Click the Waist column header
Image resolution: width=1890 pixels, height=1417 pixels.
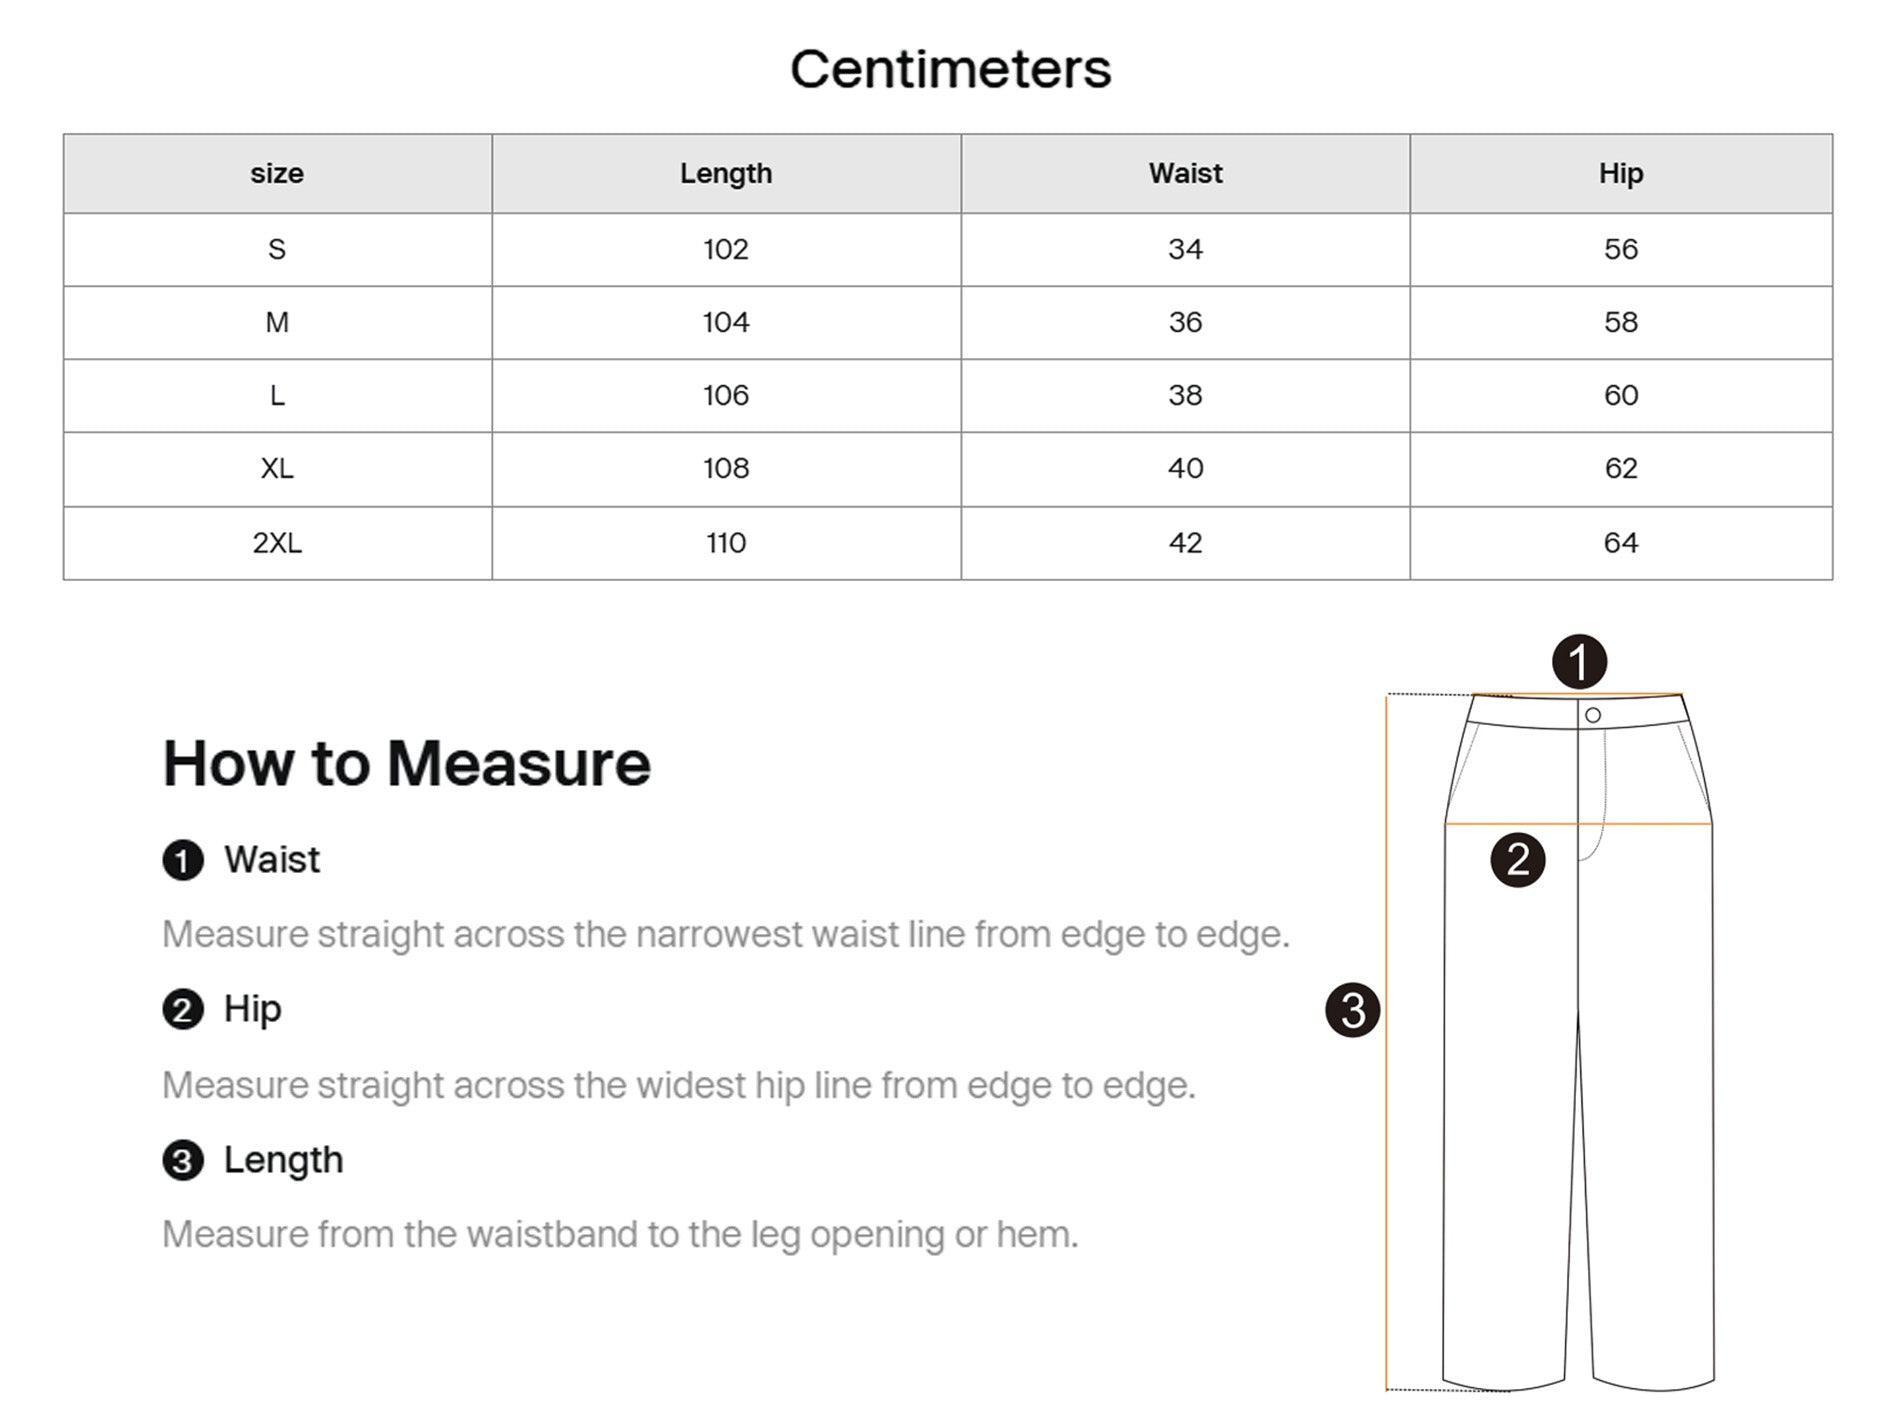click(x=1185, y=174)
